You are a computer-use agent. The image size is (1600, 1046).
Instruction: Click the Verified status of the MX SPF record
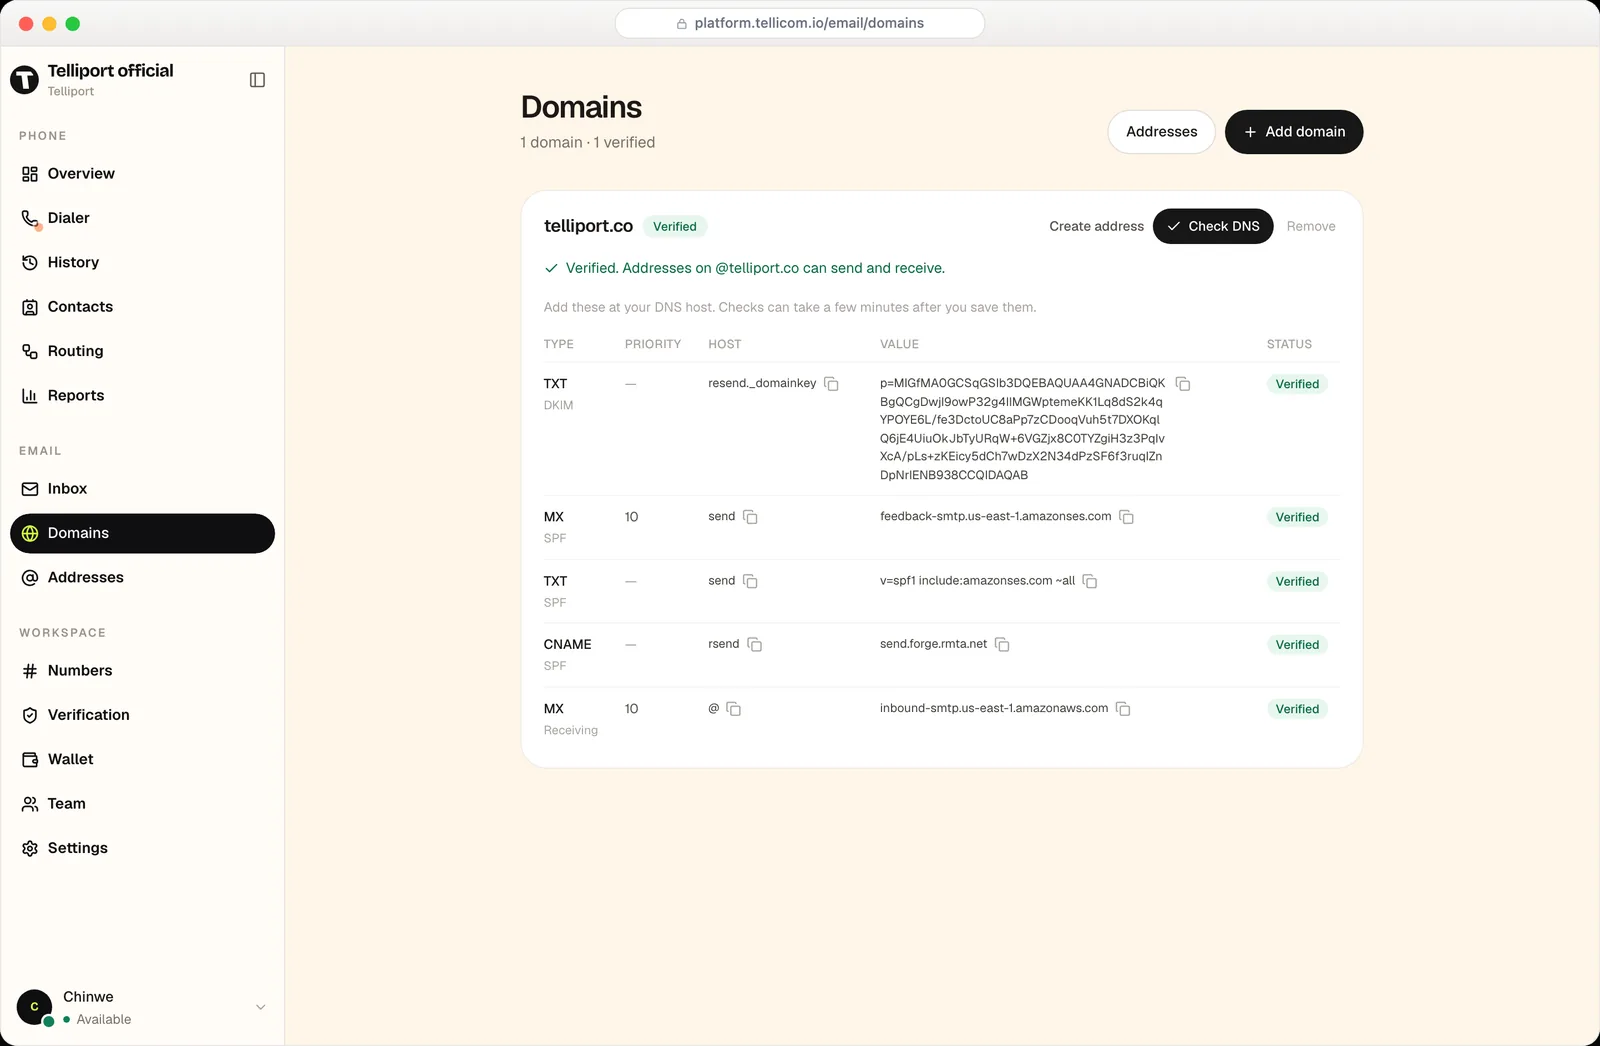1297,517
